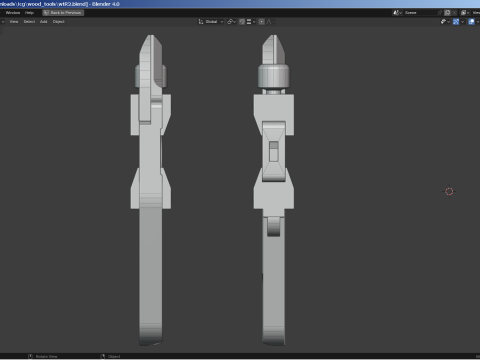The width and height of the screenshot is (480, 360).
Task: Open the snapping options dropdown
Action: click(251, 22)
